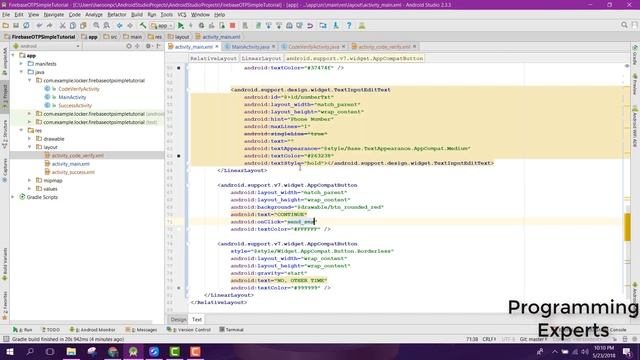Expand the mipmap folder
640x360 pixels.
pos(29,180)
